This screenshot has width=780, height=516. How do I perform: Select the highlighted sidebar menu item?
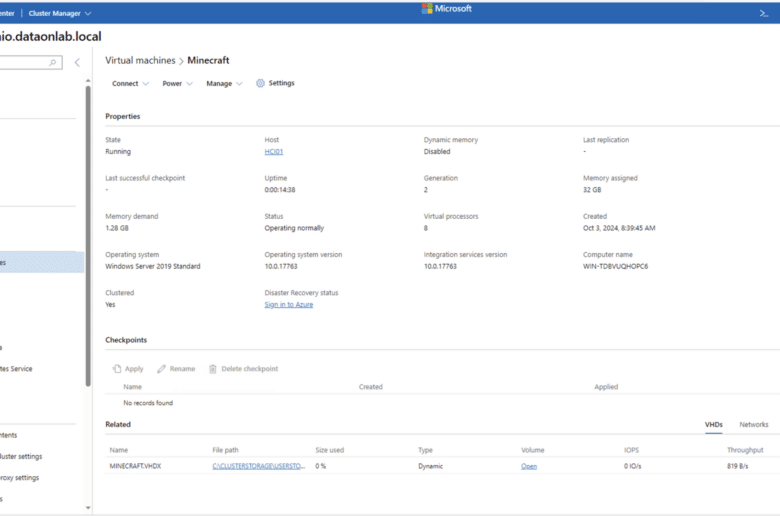(42, 262)
